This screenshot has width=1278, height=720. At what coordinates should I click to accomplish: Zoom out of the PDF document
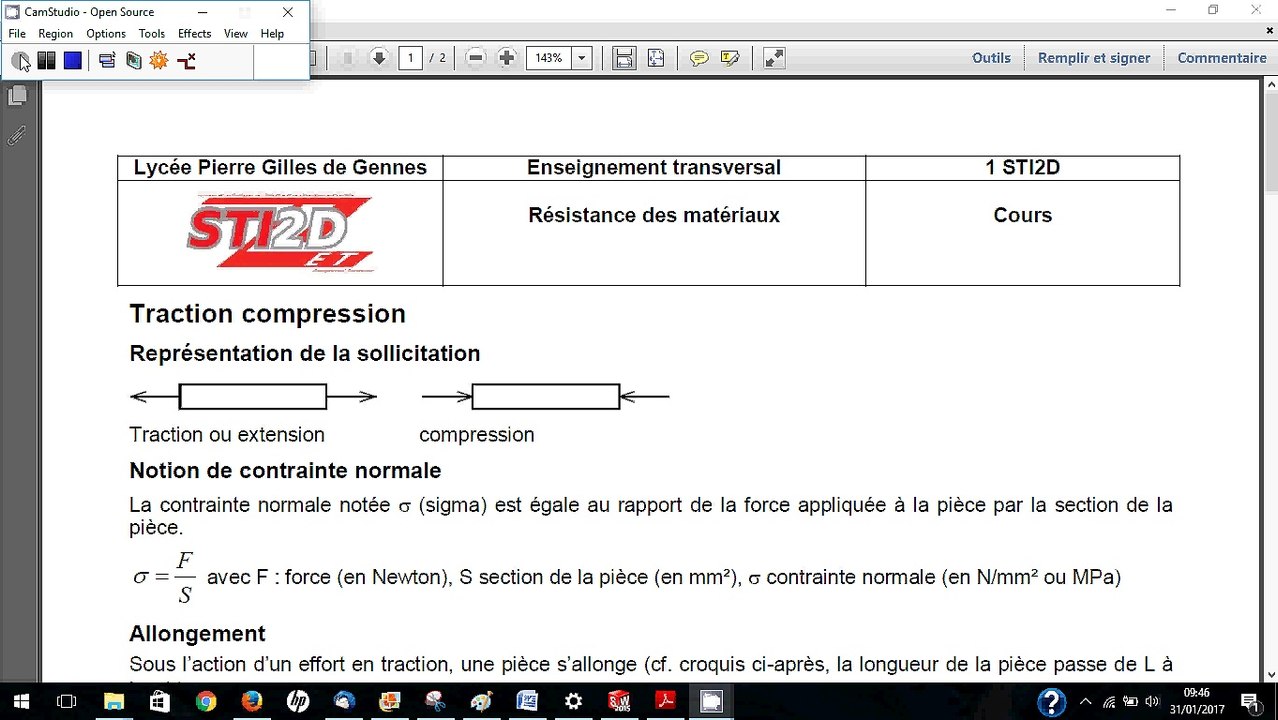(x=476, y=58)
